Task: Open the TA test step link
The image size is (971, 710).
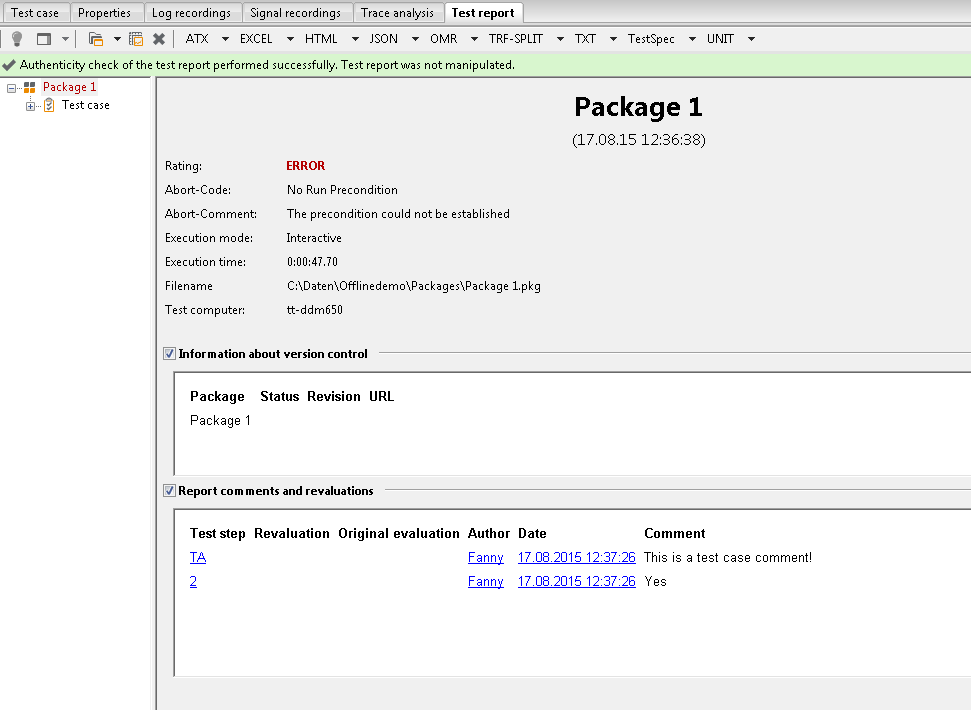Action: pyautogui.click(x=198, y=558)
